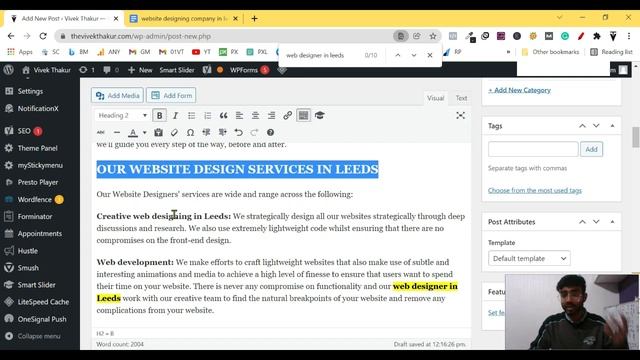Insert a blockquote
This screenshot has height=360, width=640.
coord(223,116)
